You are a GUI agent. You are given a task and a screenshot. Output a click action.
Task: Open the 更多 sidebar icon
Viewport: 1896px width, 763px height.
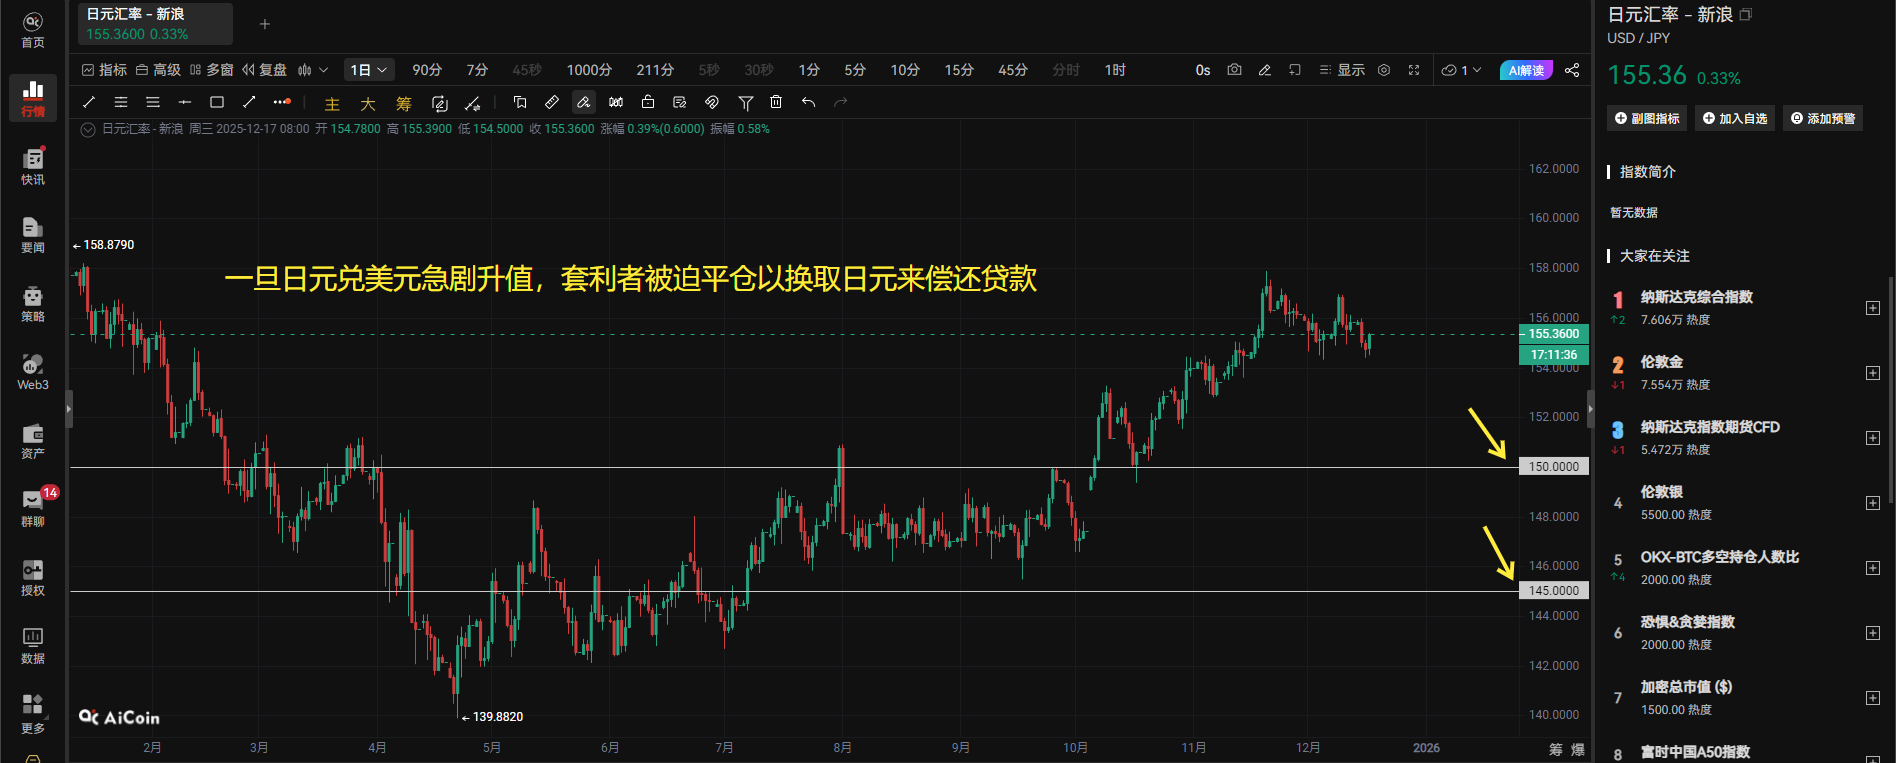pyautogui.click(x=33, y=715)
